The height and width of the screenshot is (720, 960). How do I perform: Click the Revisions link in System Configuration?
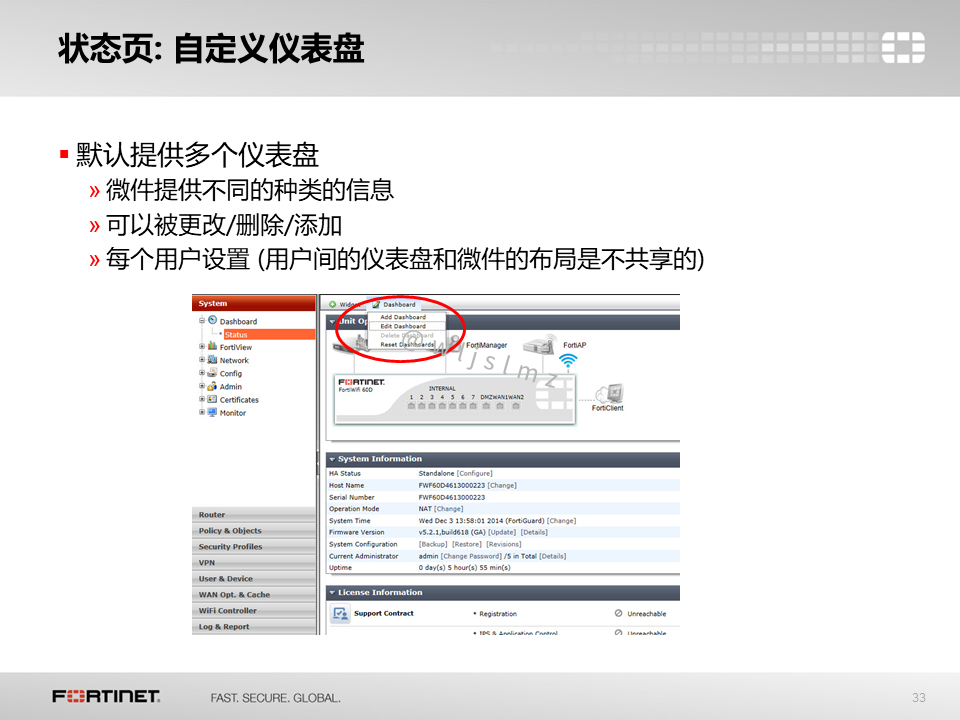click(504, 544)
